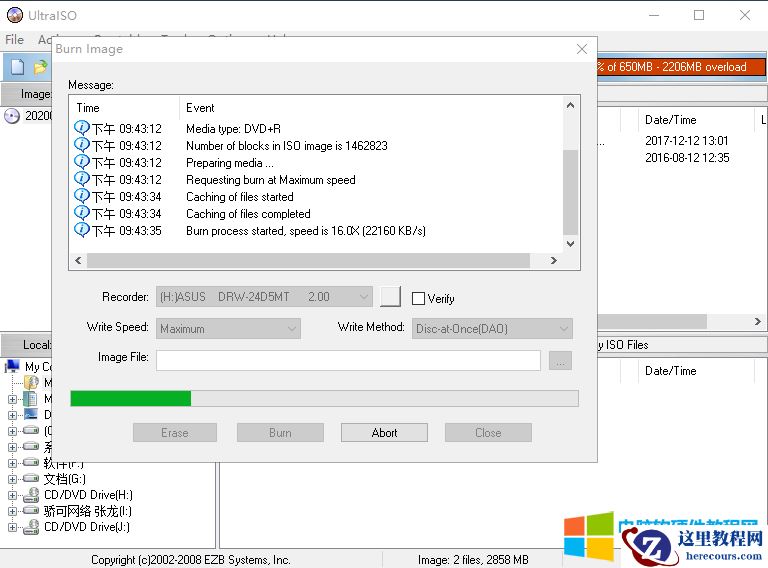Click the small button right of Recorder dropdown

(390, 297)
